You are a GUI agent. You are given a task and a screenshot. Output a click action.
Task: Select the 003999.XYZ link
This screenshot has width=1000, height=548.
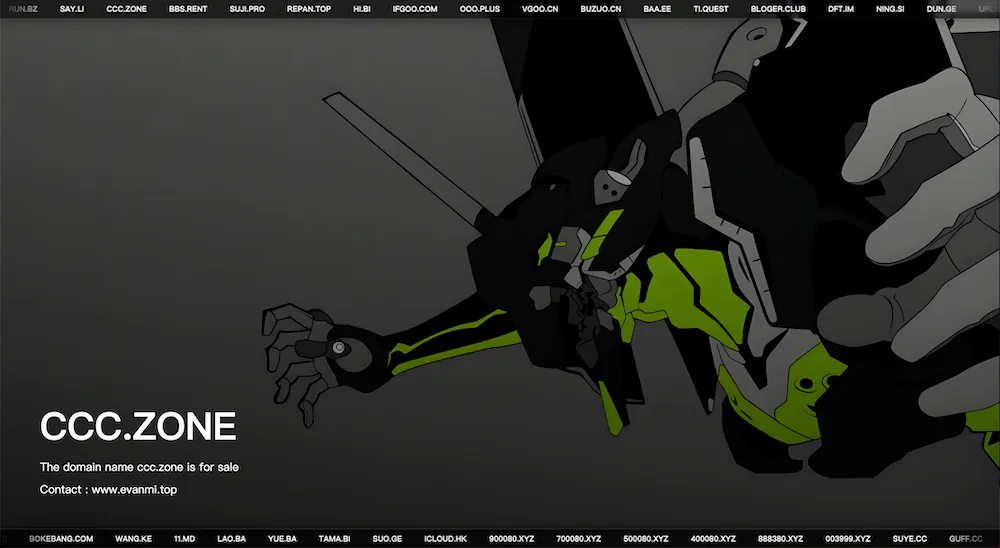848,538
